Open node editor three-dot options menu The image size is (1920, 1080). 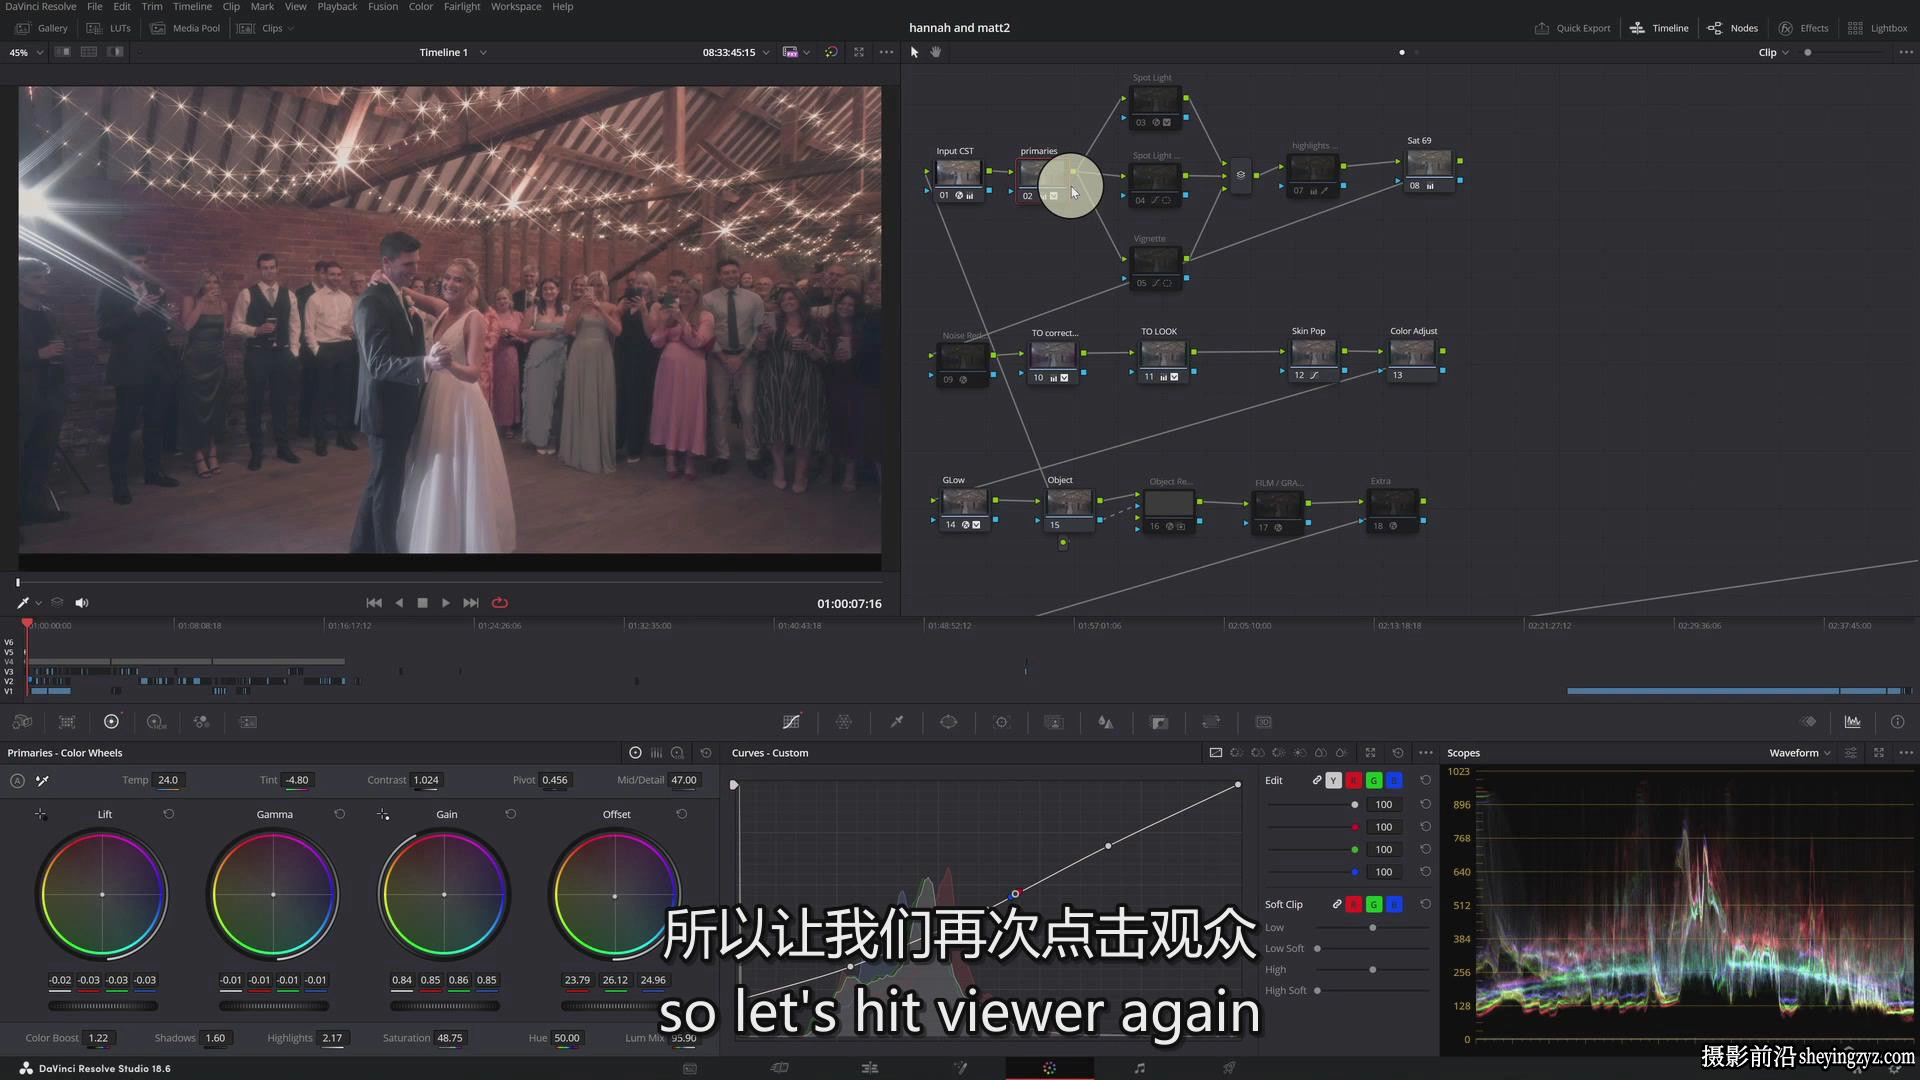click(x=1906, y=52)
